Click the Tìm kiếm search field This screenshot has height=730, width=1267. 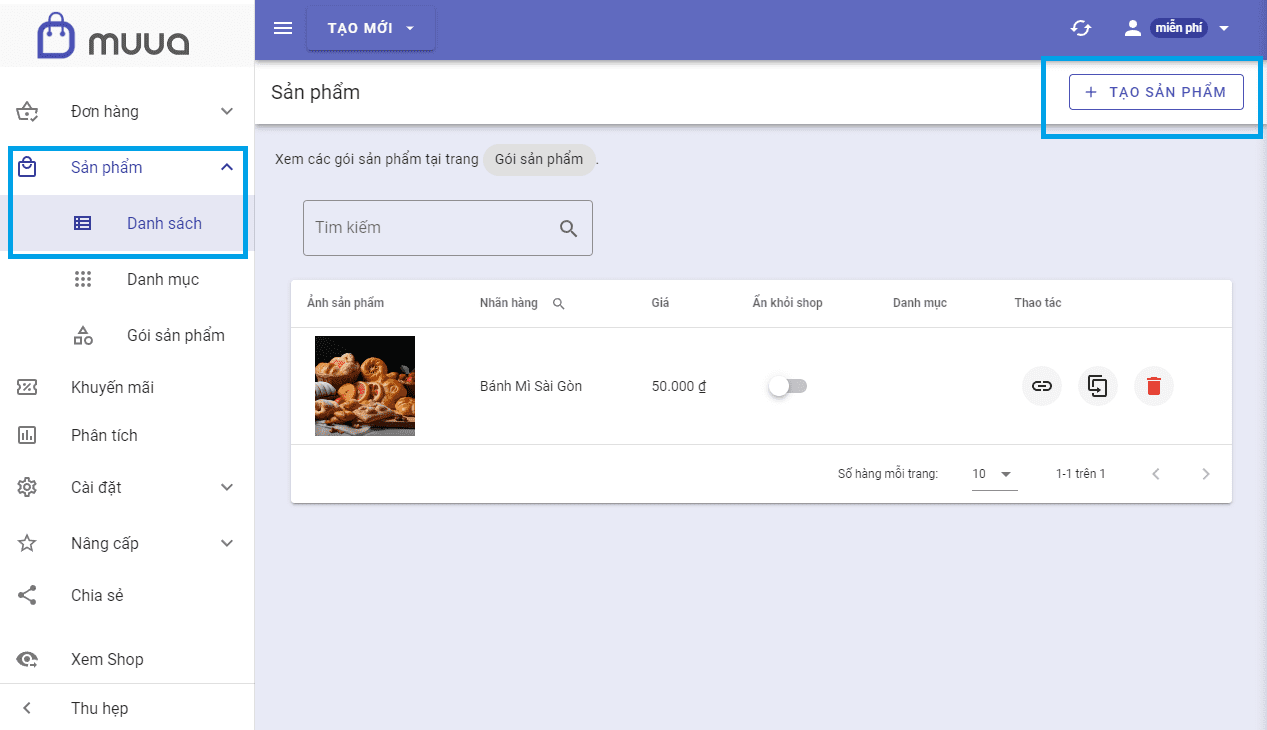(x=430, y=228)
